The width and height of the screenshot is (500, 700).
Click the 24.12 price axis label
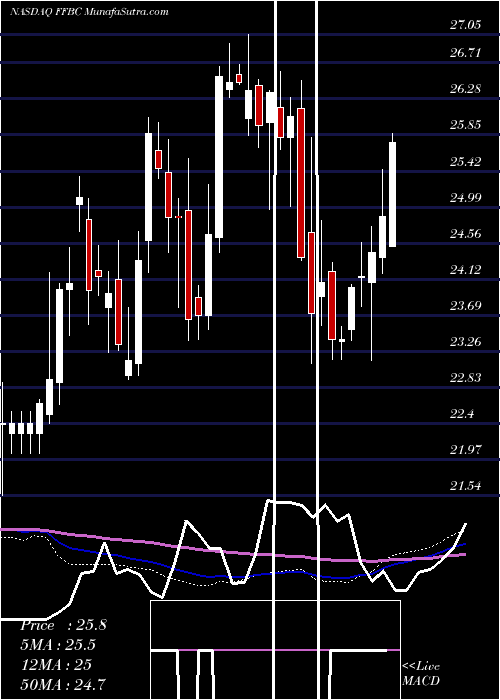click(x=465, y=271)
